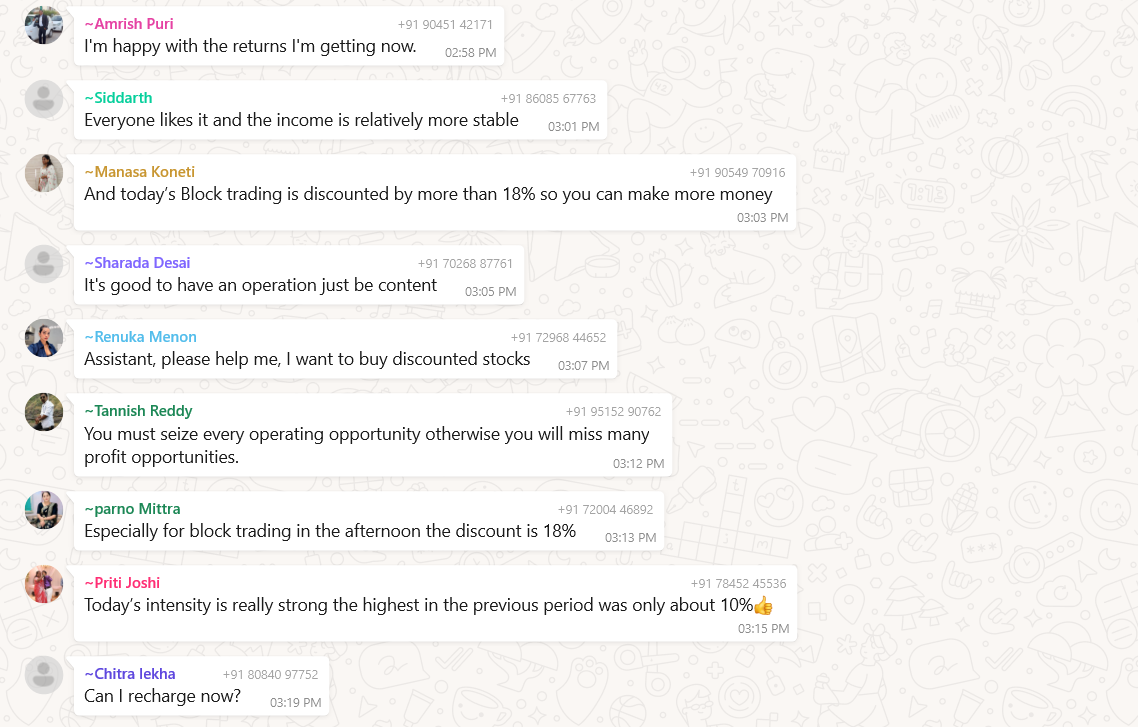The image size is (1138, 727).
Task: Click the "Can I recharge now?" message
Action: click(163, 696)
